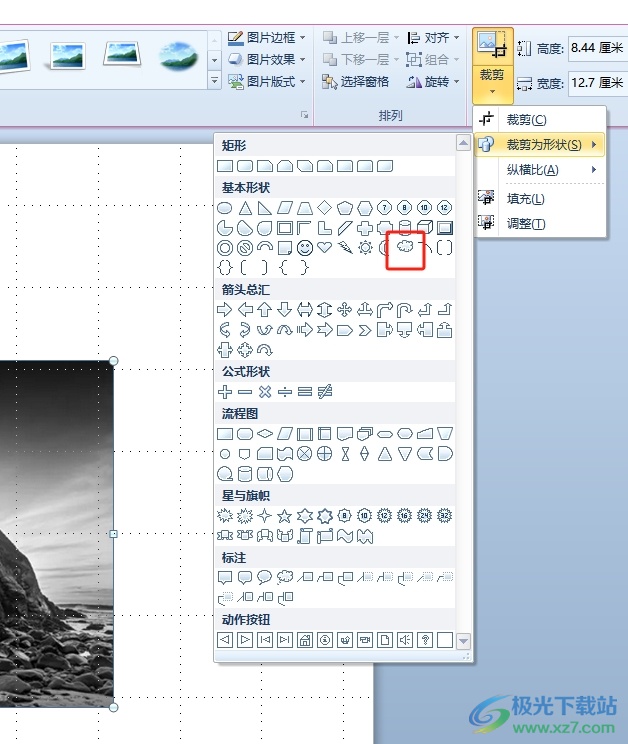628x744 pixels.
Task: Choose the explosion 1 star shape
Action: 224,516
